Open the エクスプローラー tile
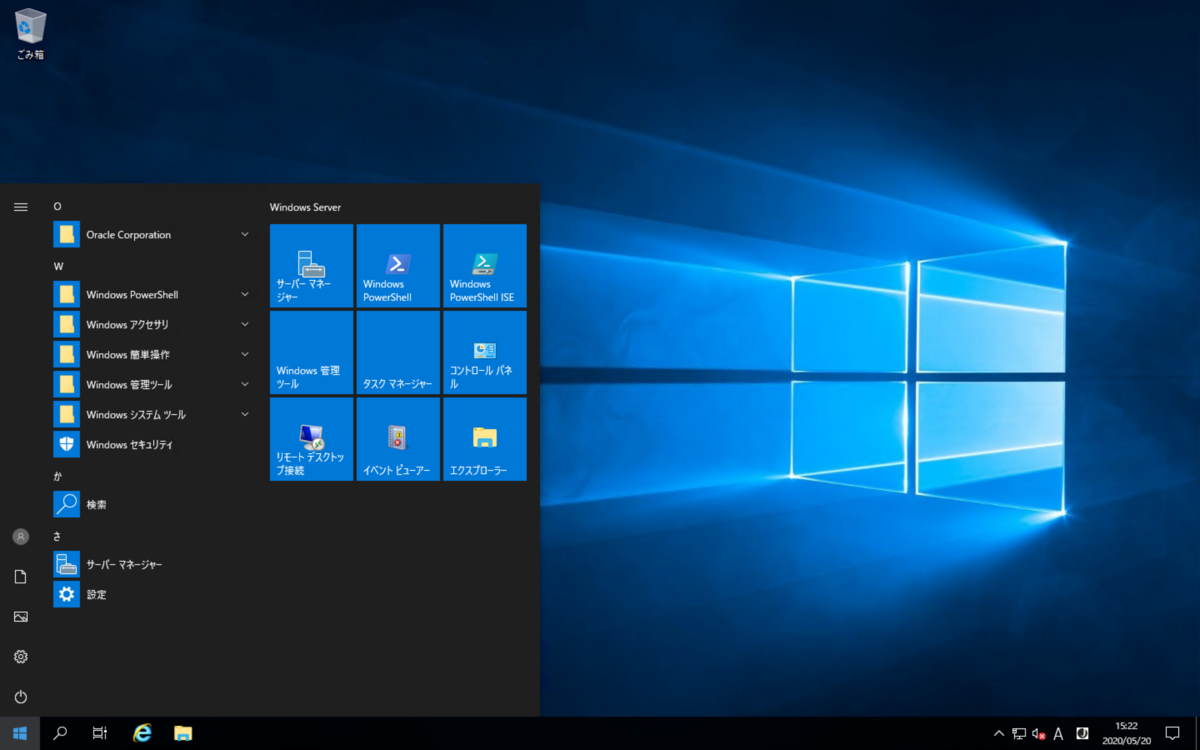The image size is (1200, 750). (485, 439)
